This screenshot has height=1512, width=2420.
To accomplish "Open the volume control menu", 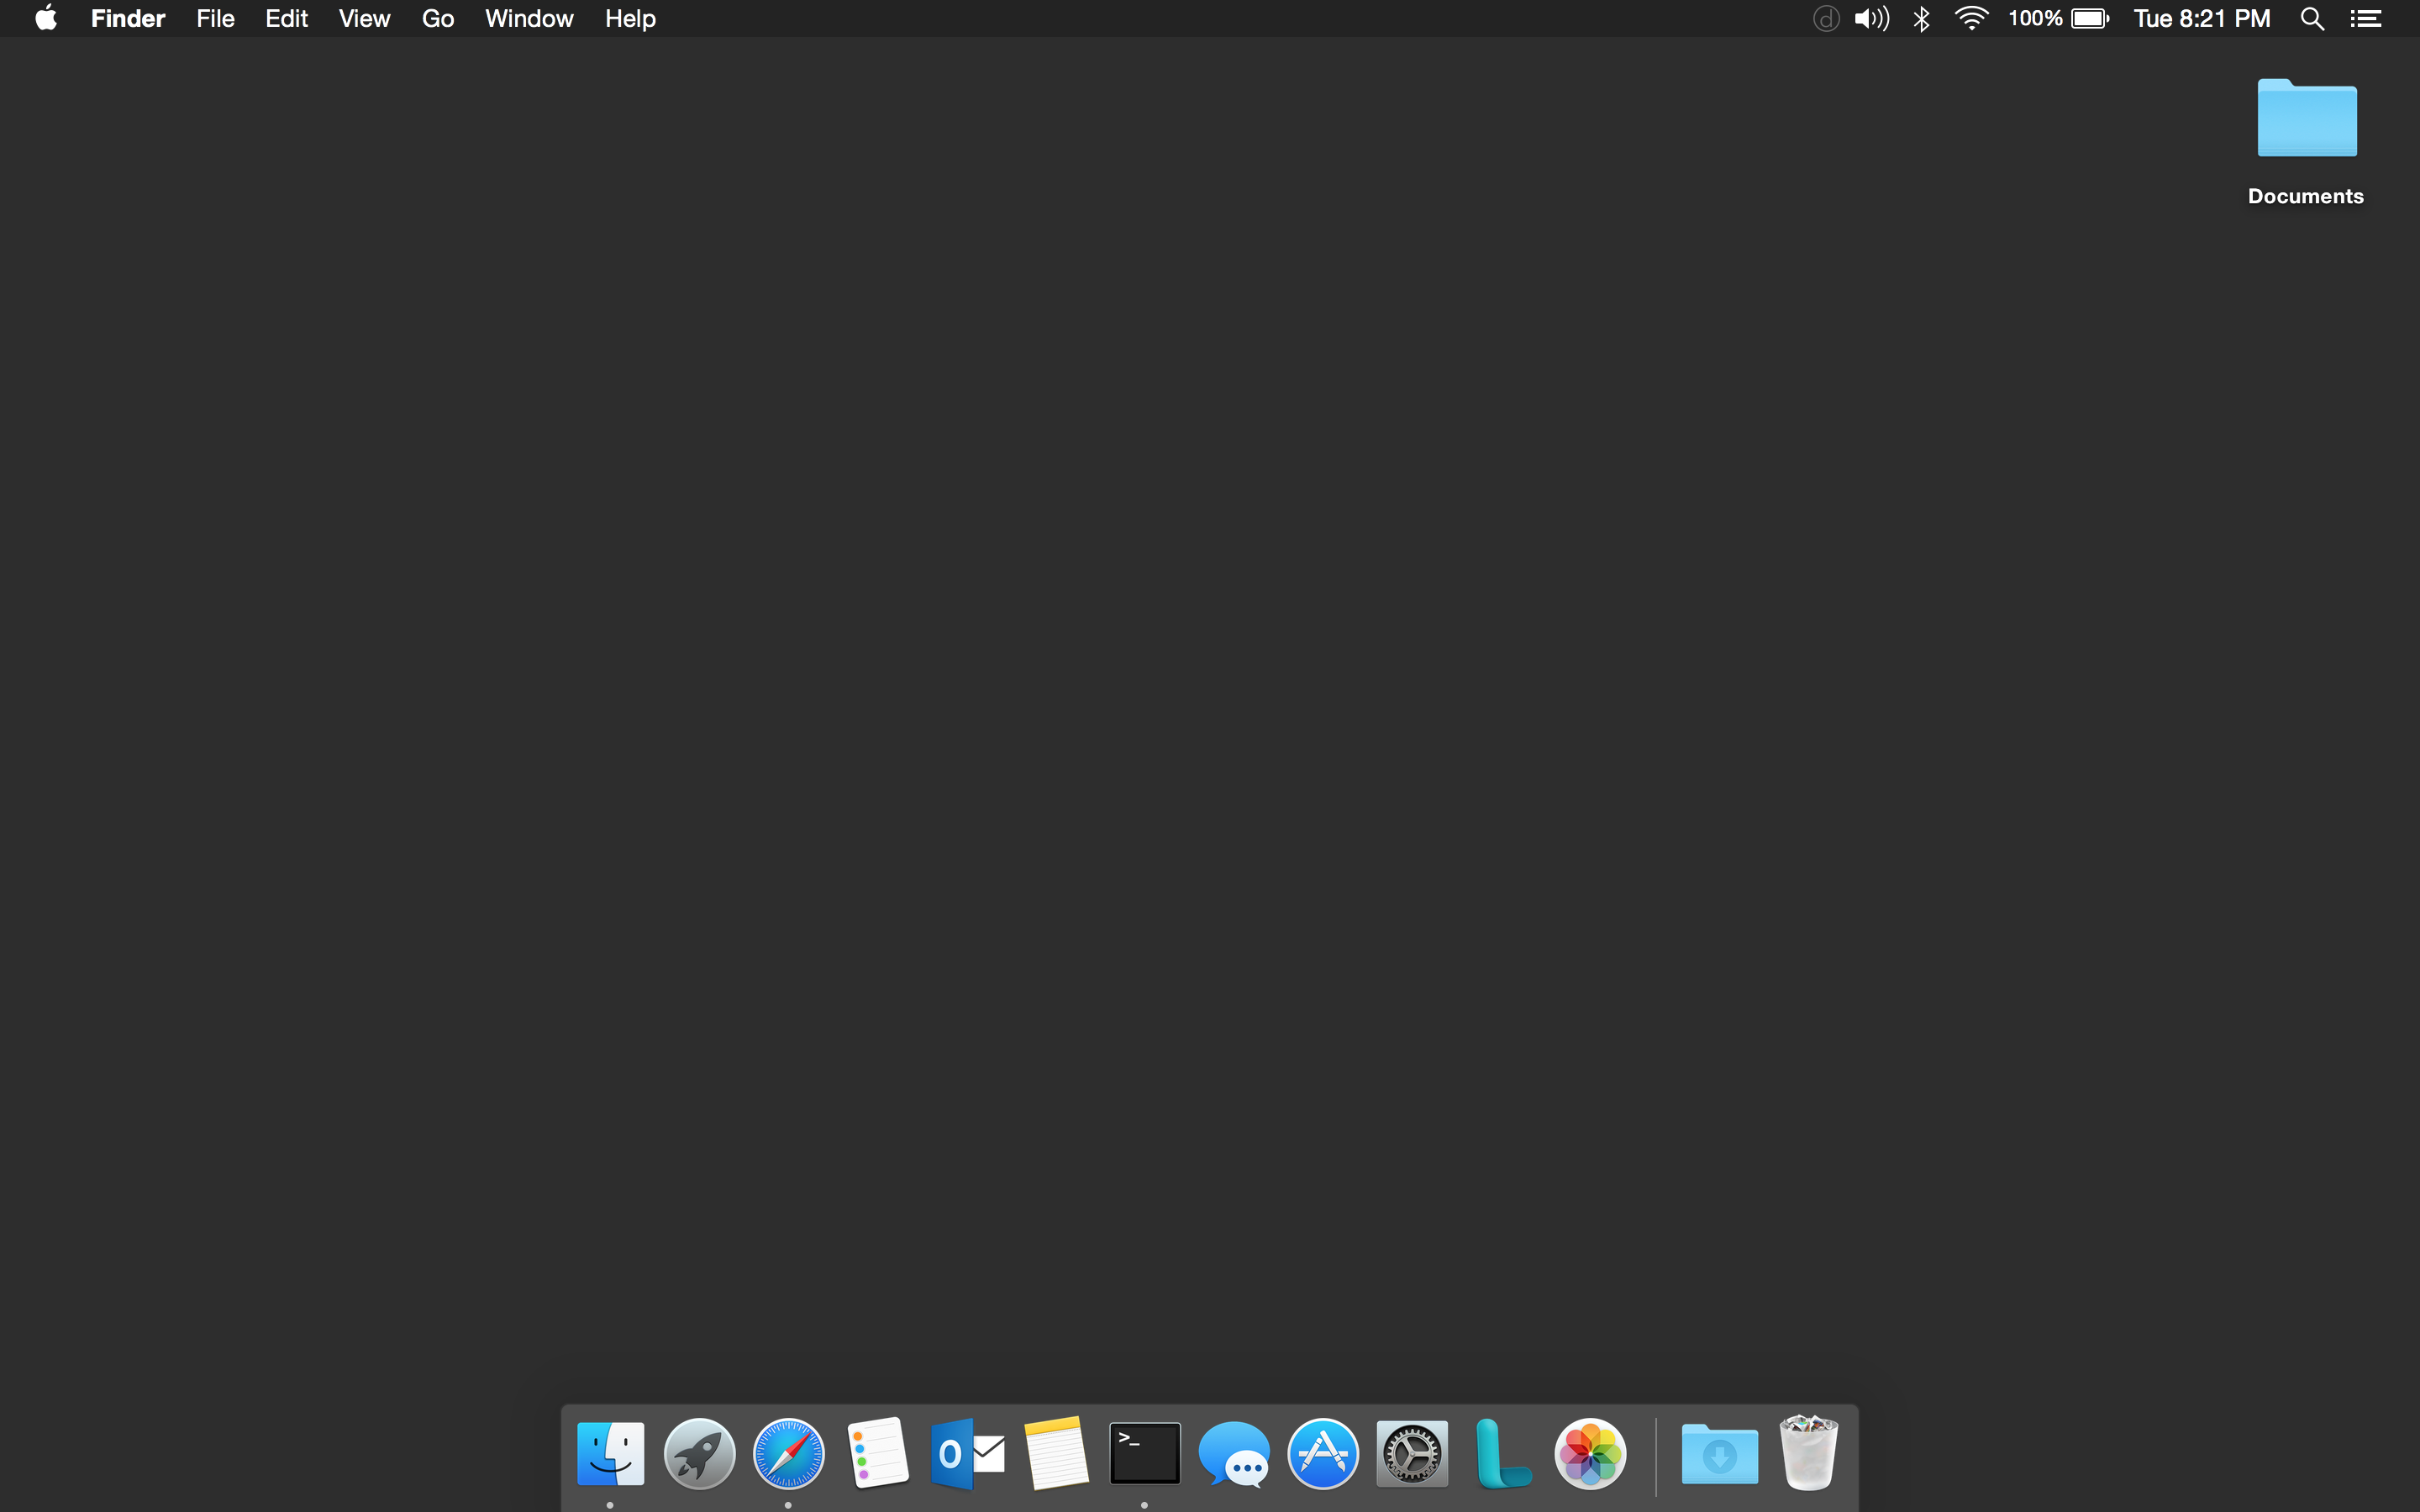I will (x=1871, y=18).
